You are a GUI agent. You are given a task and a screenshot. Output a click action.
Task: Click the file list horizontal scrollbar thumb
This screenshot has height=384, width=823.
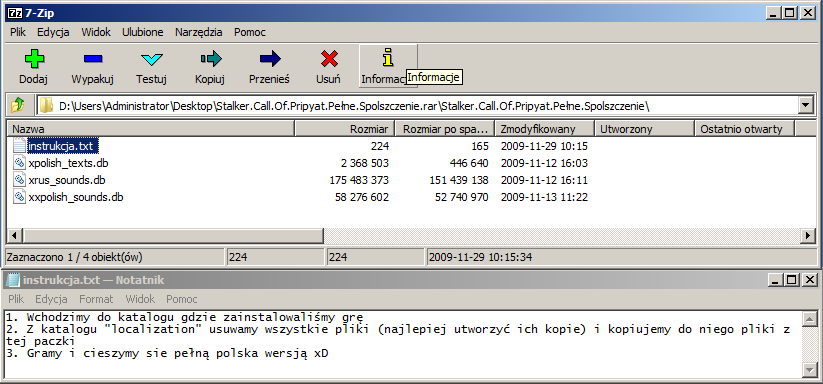(x=173, y=236)
